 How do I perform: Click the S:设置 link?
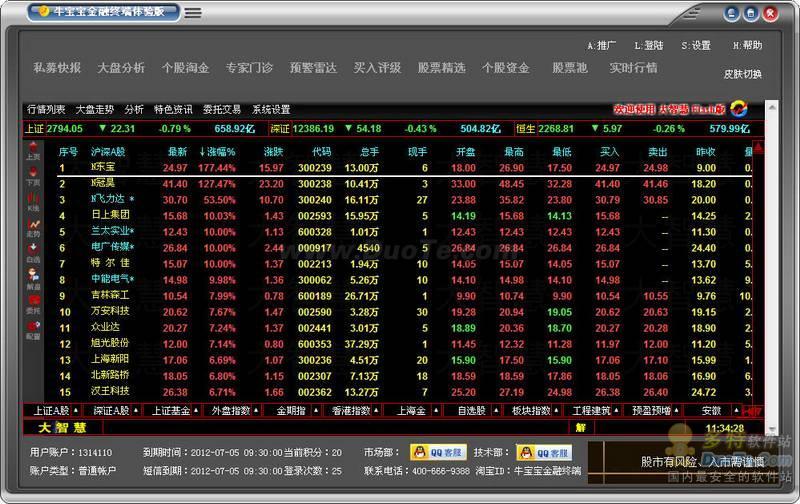tap(696, 45)
